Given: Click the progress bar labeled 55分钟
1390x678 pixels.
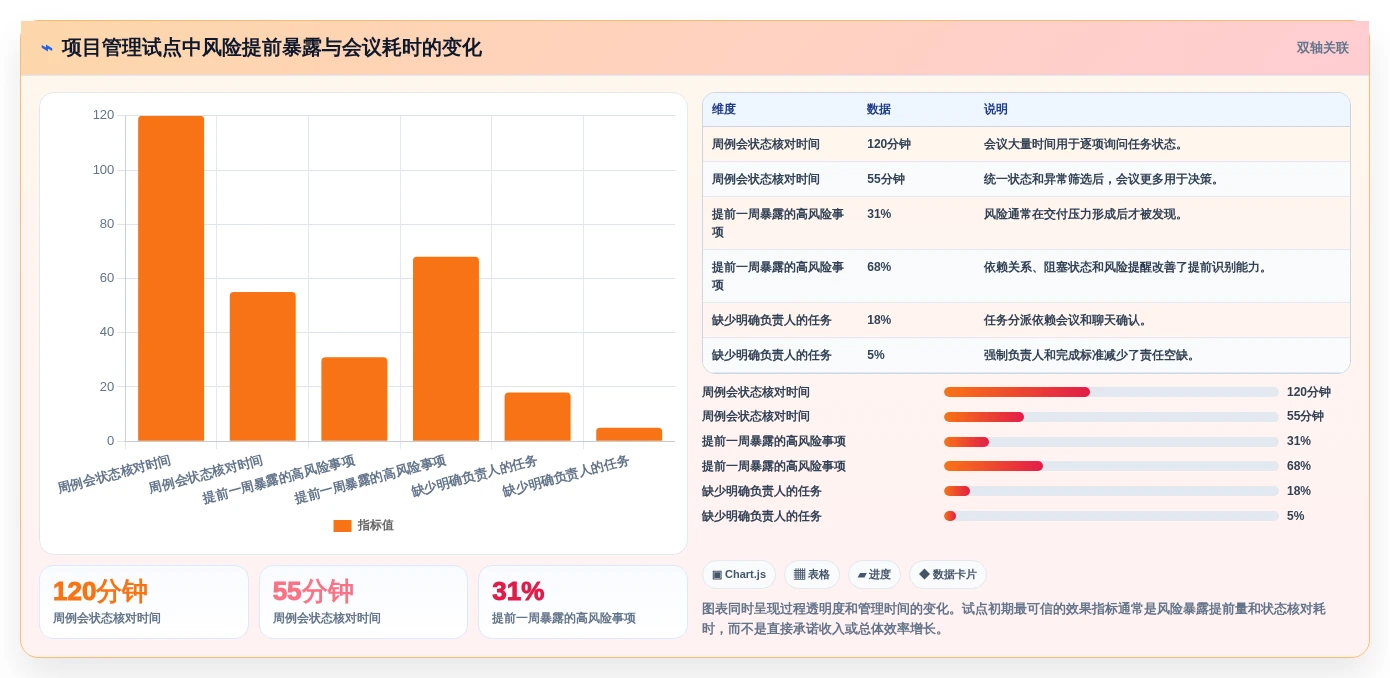Looking at the screenshot, I should pyautogui.click(x=1111, y=416).
